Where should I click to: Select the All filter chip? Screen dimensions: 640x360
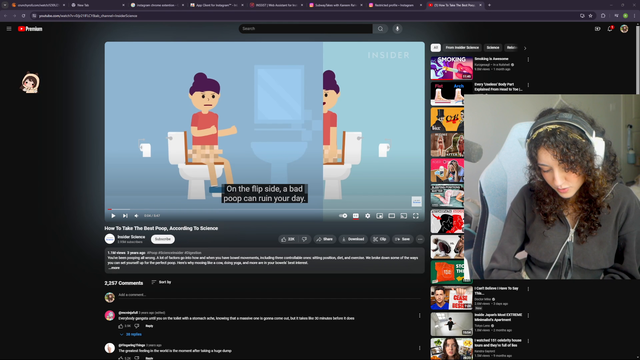click(436, 48)
